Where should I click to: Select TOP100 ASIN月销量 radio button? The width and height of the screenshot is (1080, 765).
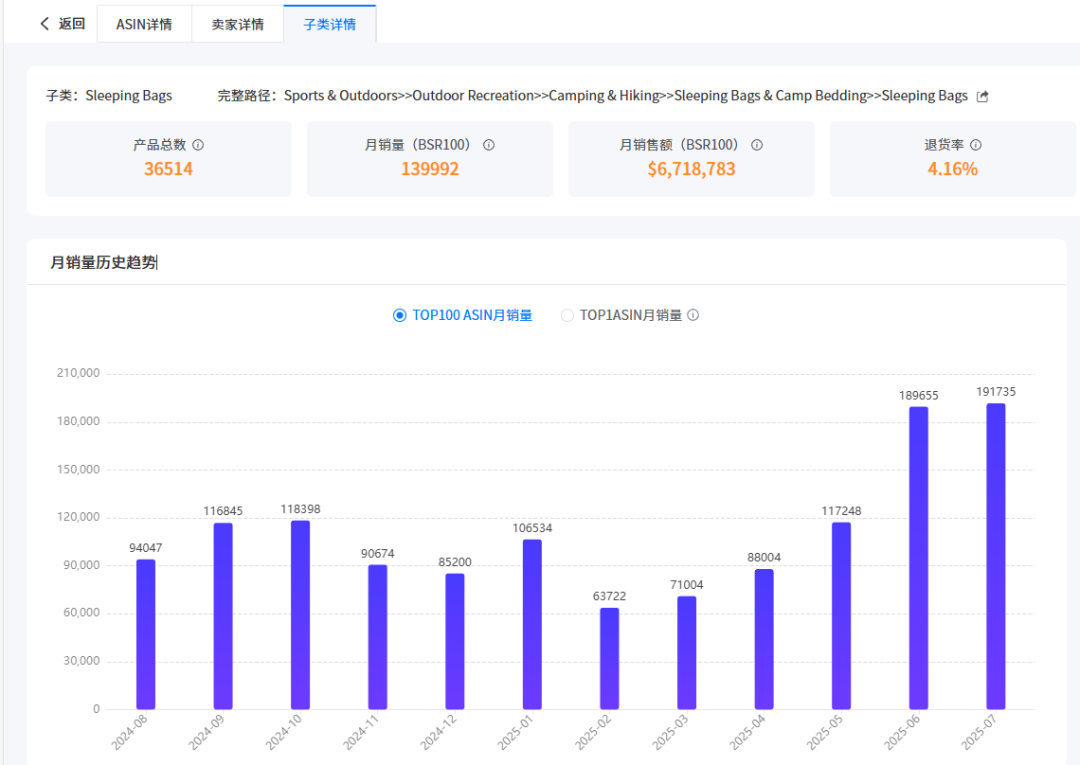click(400, 315)
